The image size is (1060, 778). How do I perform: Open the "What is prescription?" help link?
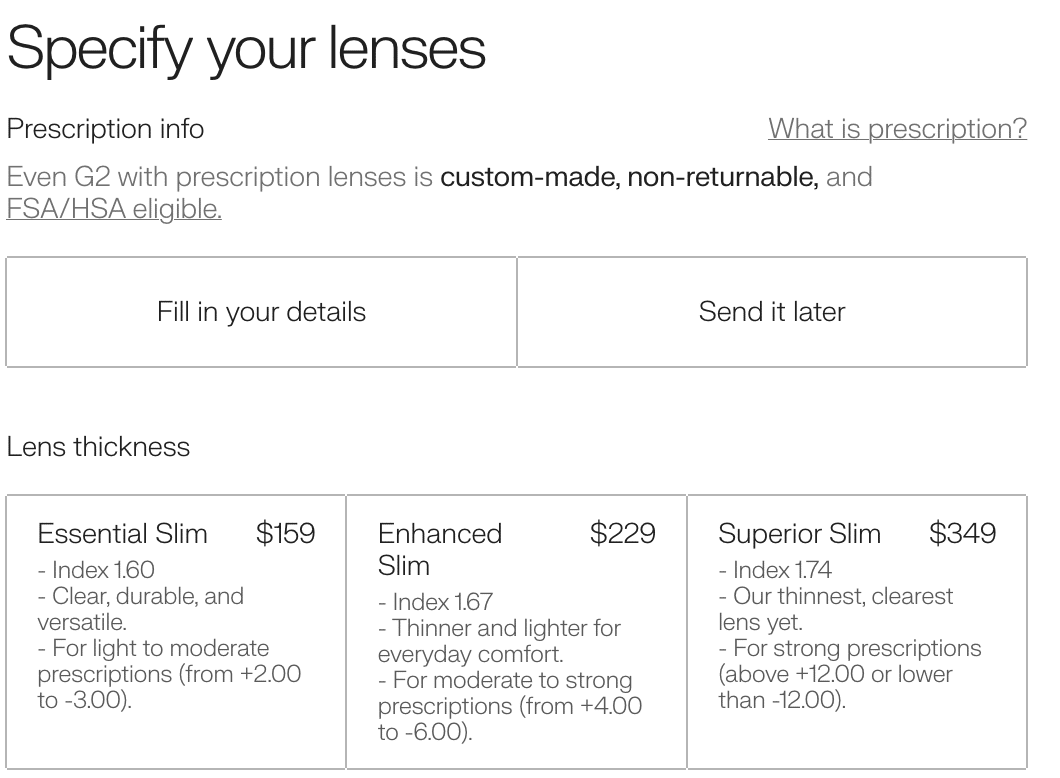pos(897,128)
